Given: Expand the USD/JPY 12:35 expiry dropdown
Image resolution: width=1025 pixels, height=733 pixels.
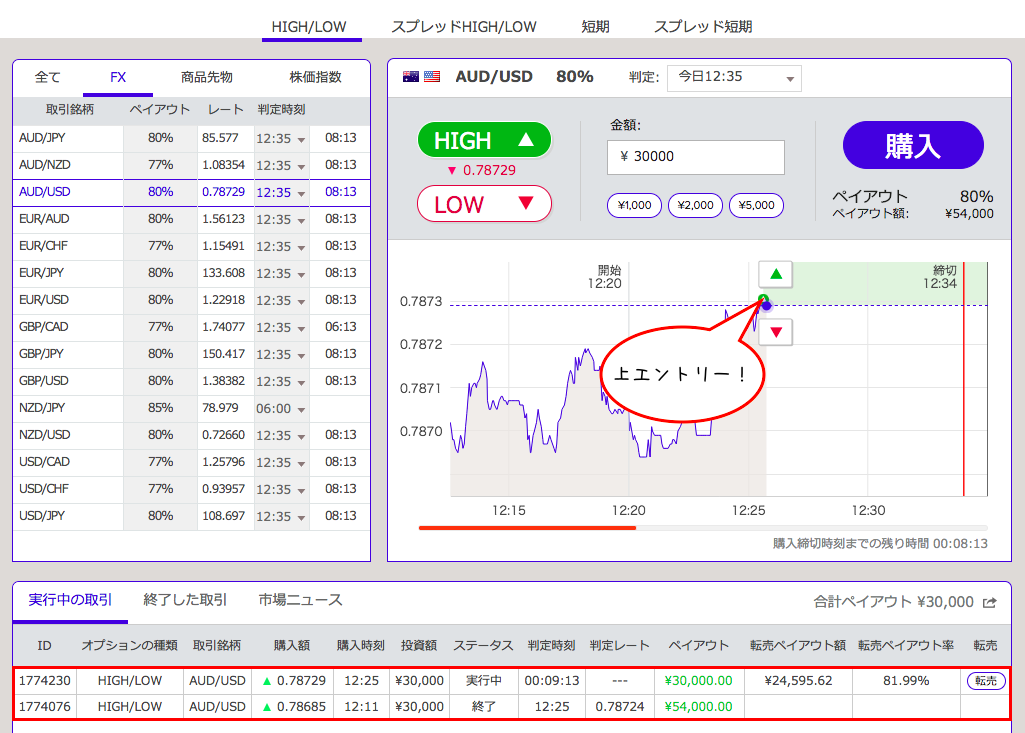Looking at the screenshot, I should (281, 517).
